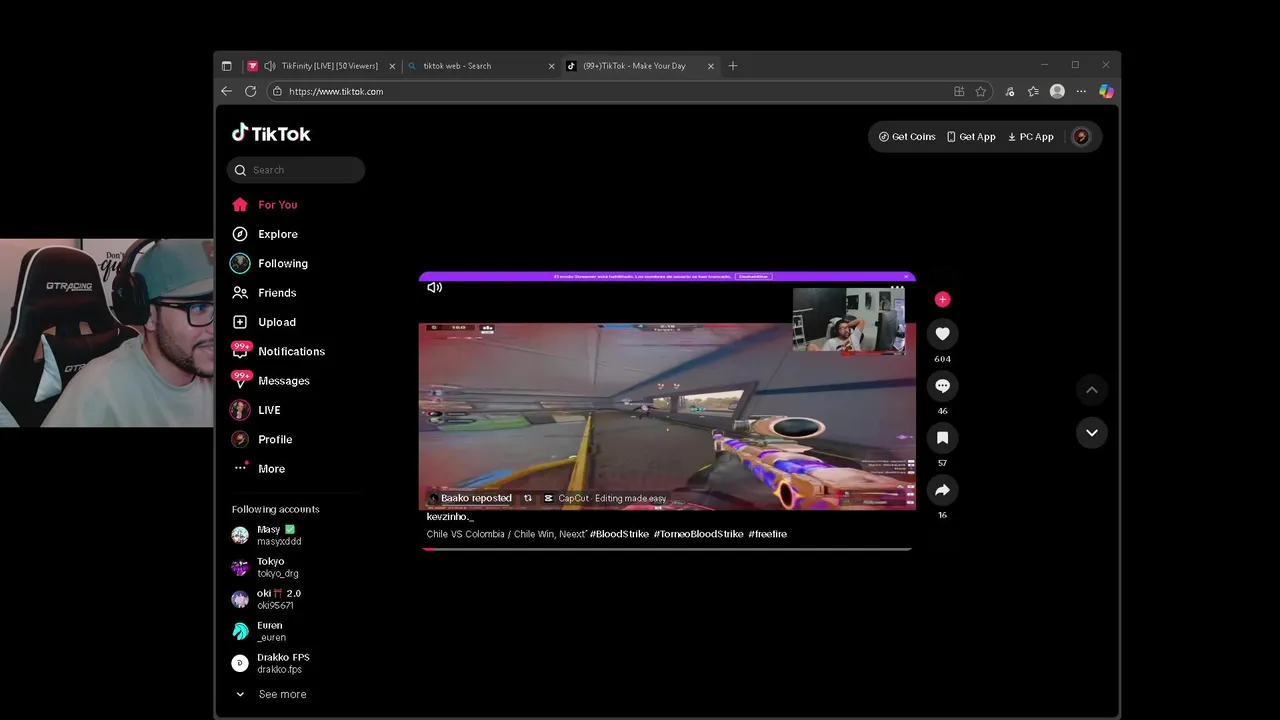Open a new browser tab
This screenshot has width=1280, height=720.
(x=733, y=66)
